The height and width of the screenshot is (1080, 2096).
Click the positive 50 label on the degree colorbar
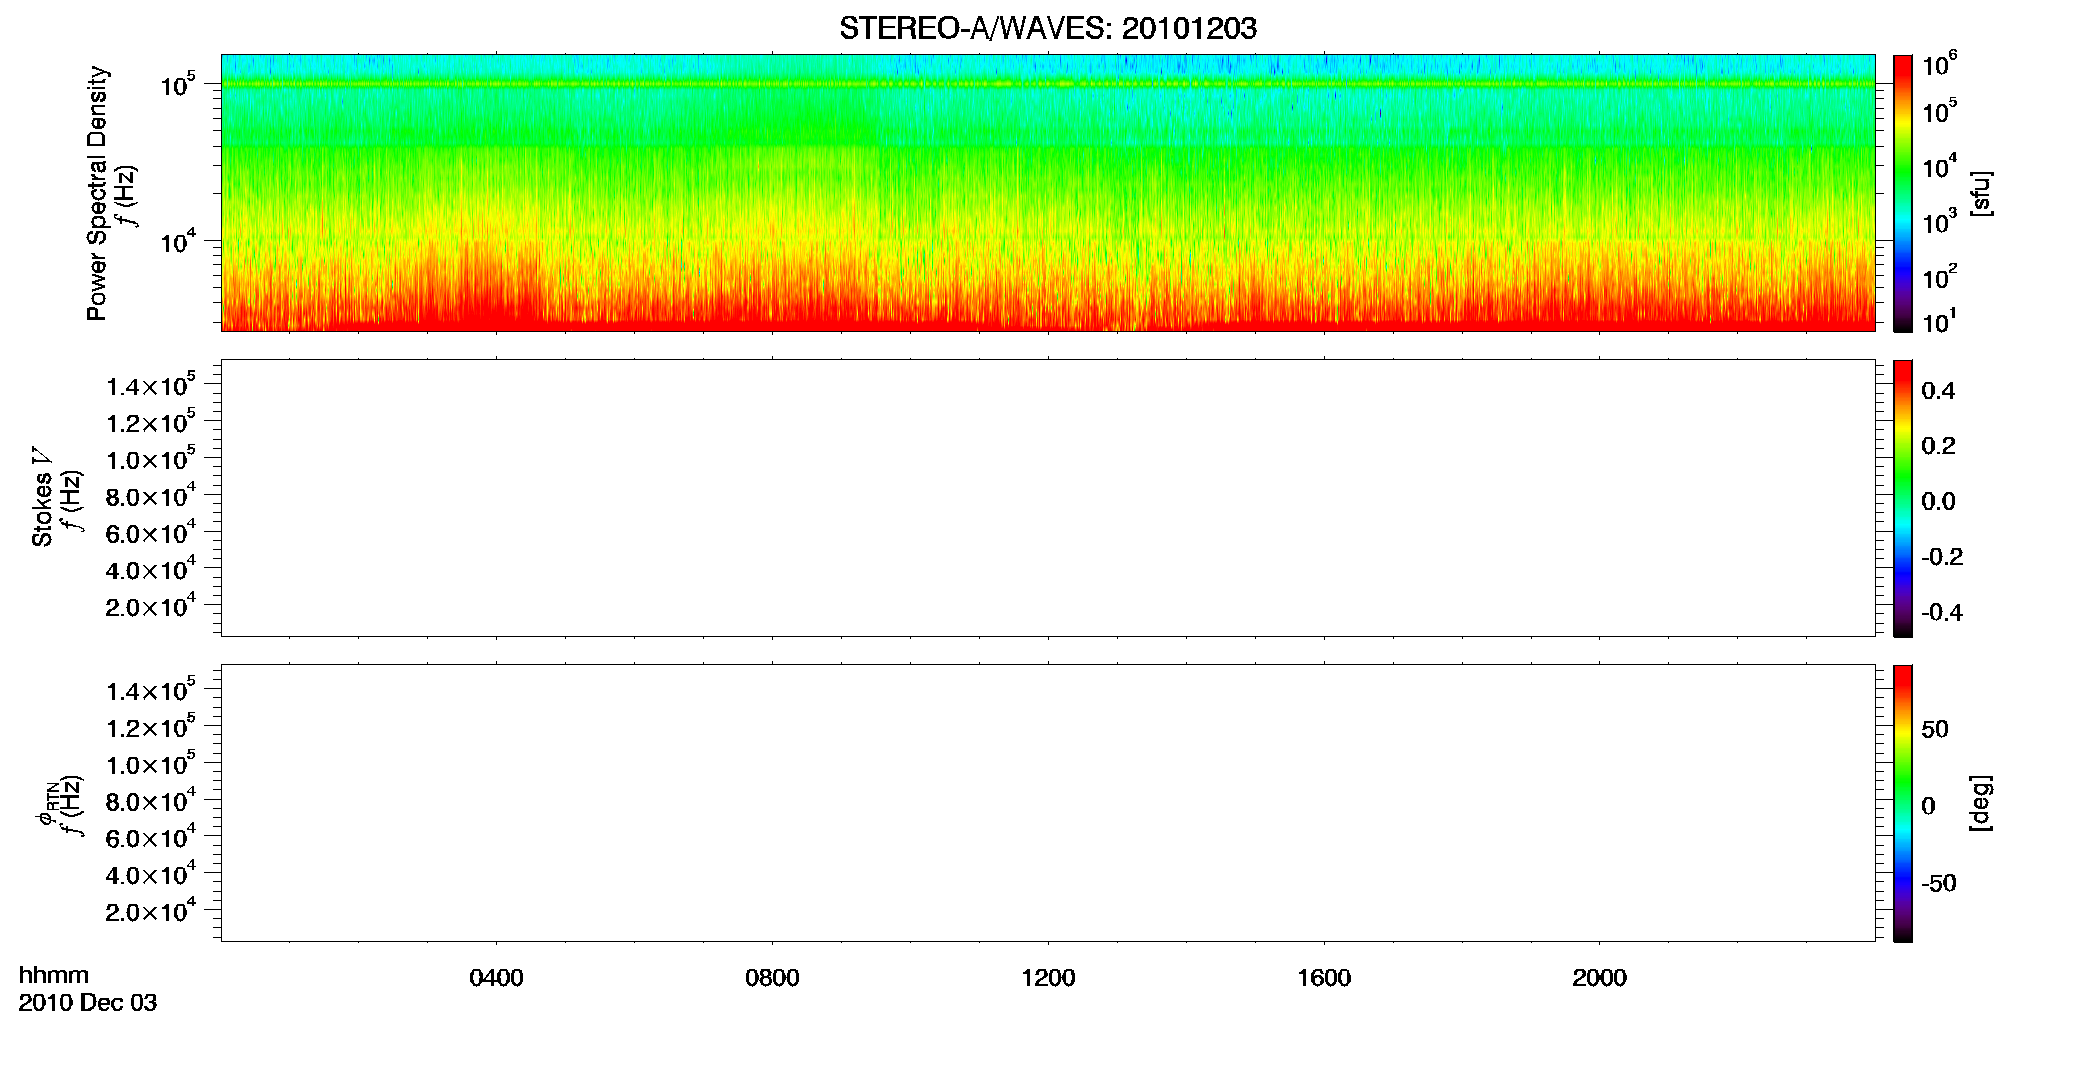pyautogui.click(x=1935, y=729)
